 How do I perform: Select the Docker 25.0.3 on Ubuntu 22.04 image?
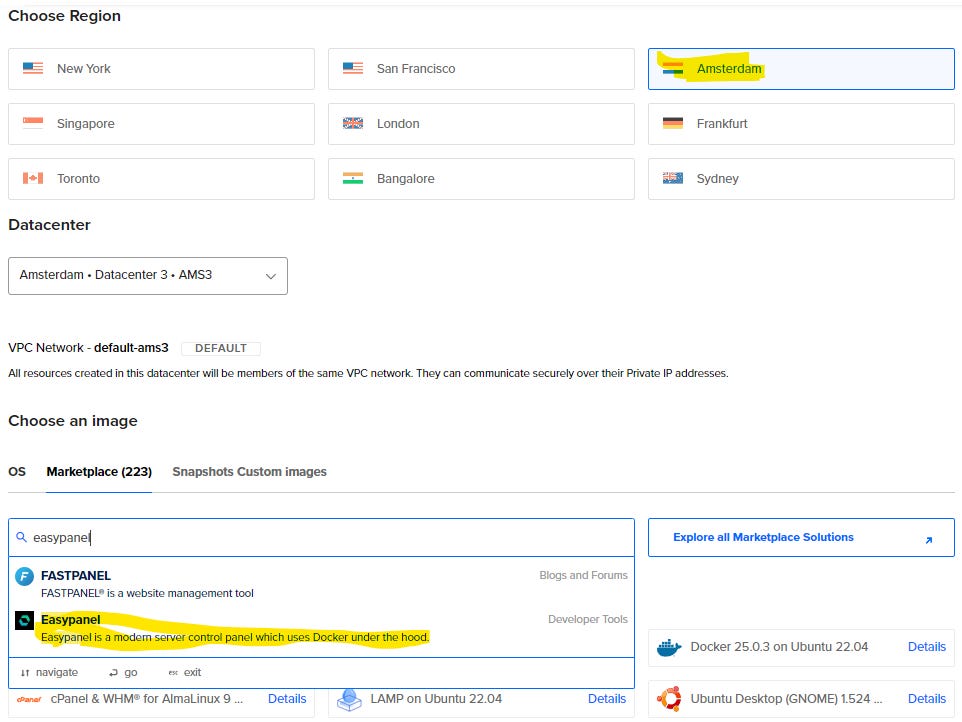(x=801, y=647)
